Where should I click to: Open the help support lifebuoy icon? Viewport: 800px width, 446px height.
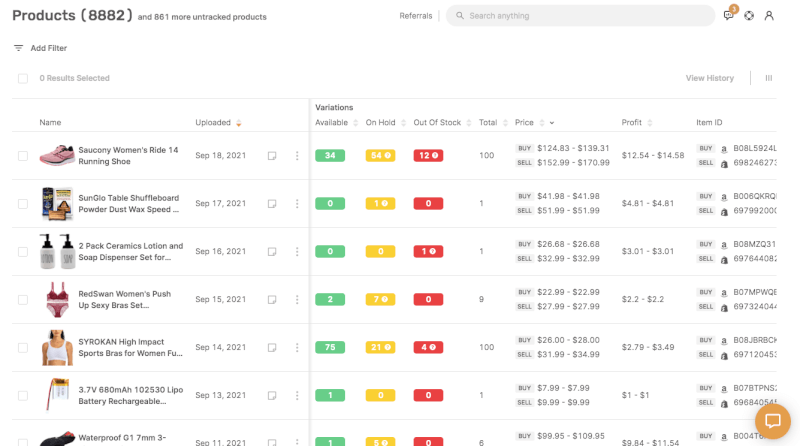[749, 16]
